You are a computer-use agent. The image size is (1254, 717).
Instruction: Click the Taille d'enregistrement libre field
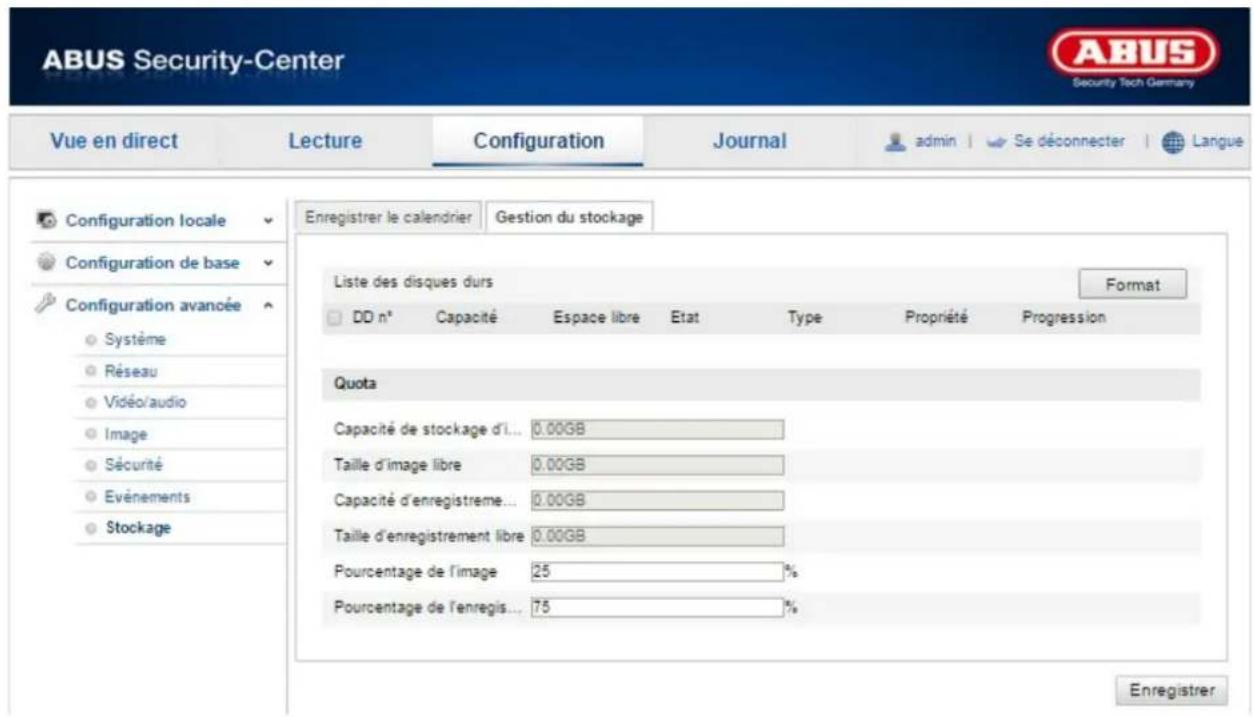(656, 536)
